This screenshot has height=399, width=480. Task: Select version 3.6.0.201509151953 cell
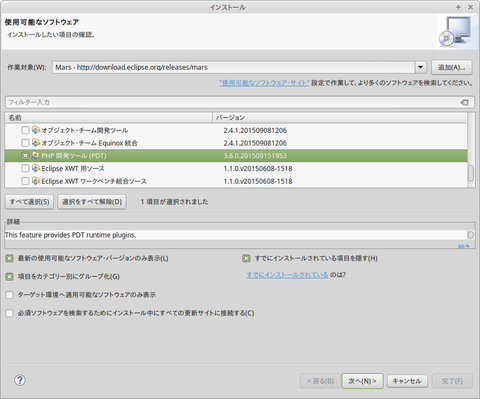click(x=255, y=156)
